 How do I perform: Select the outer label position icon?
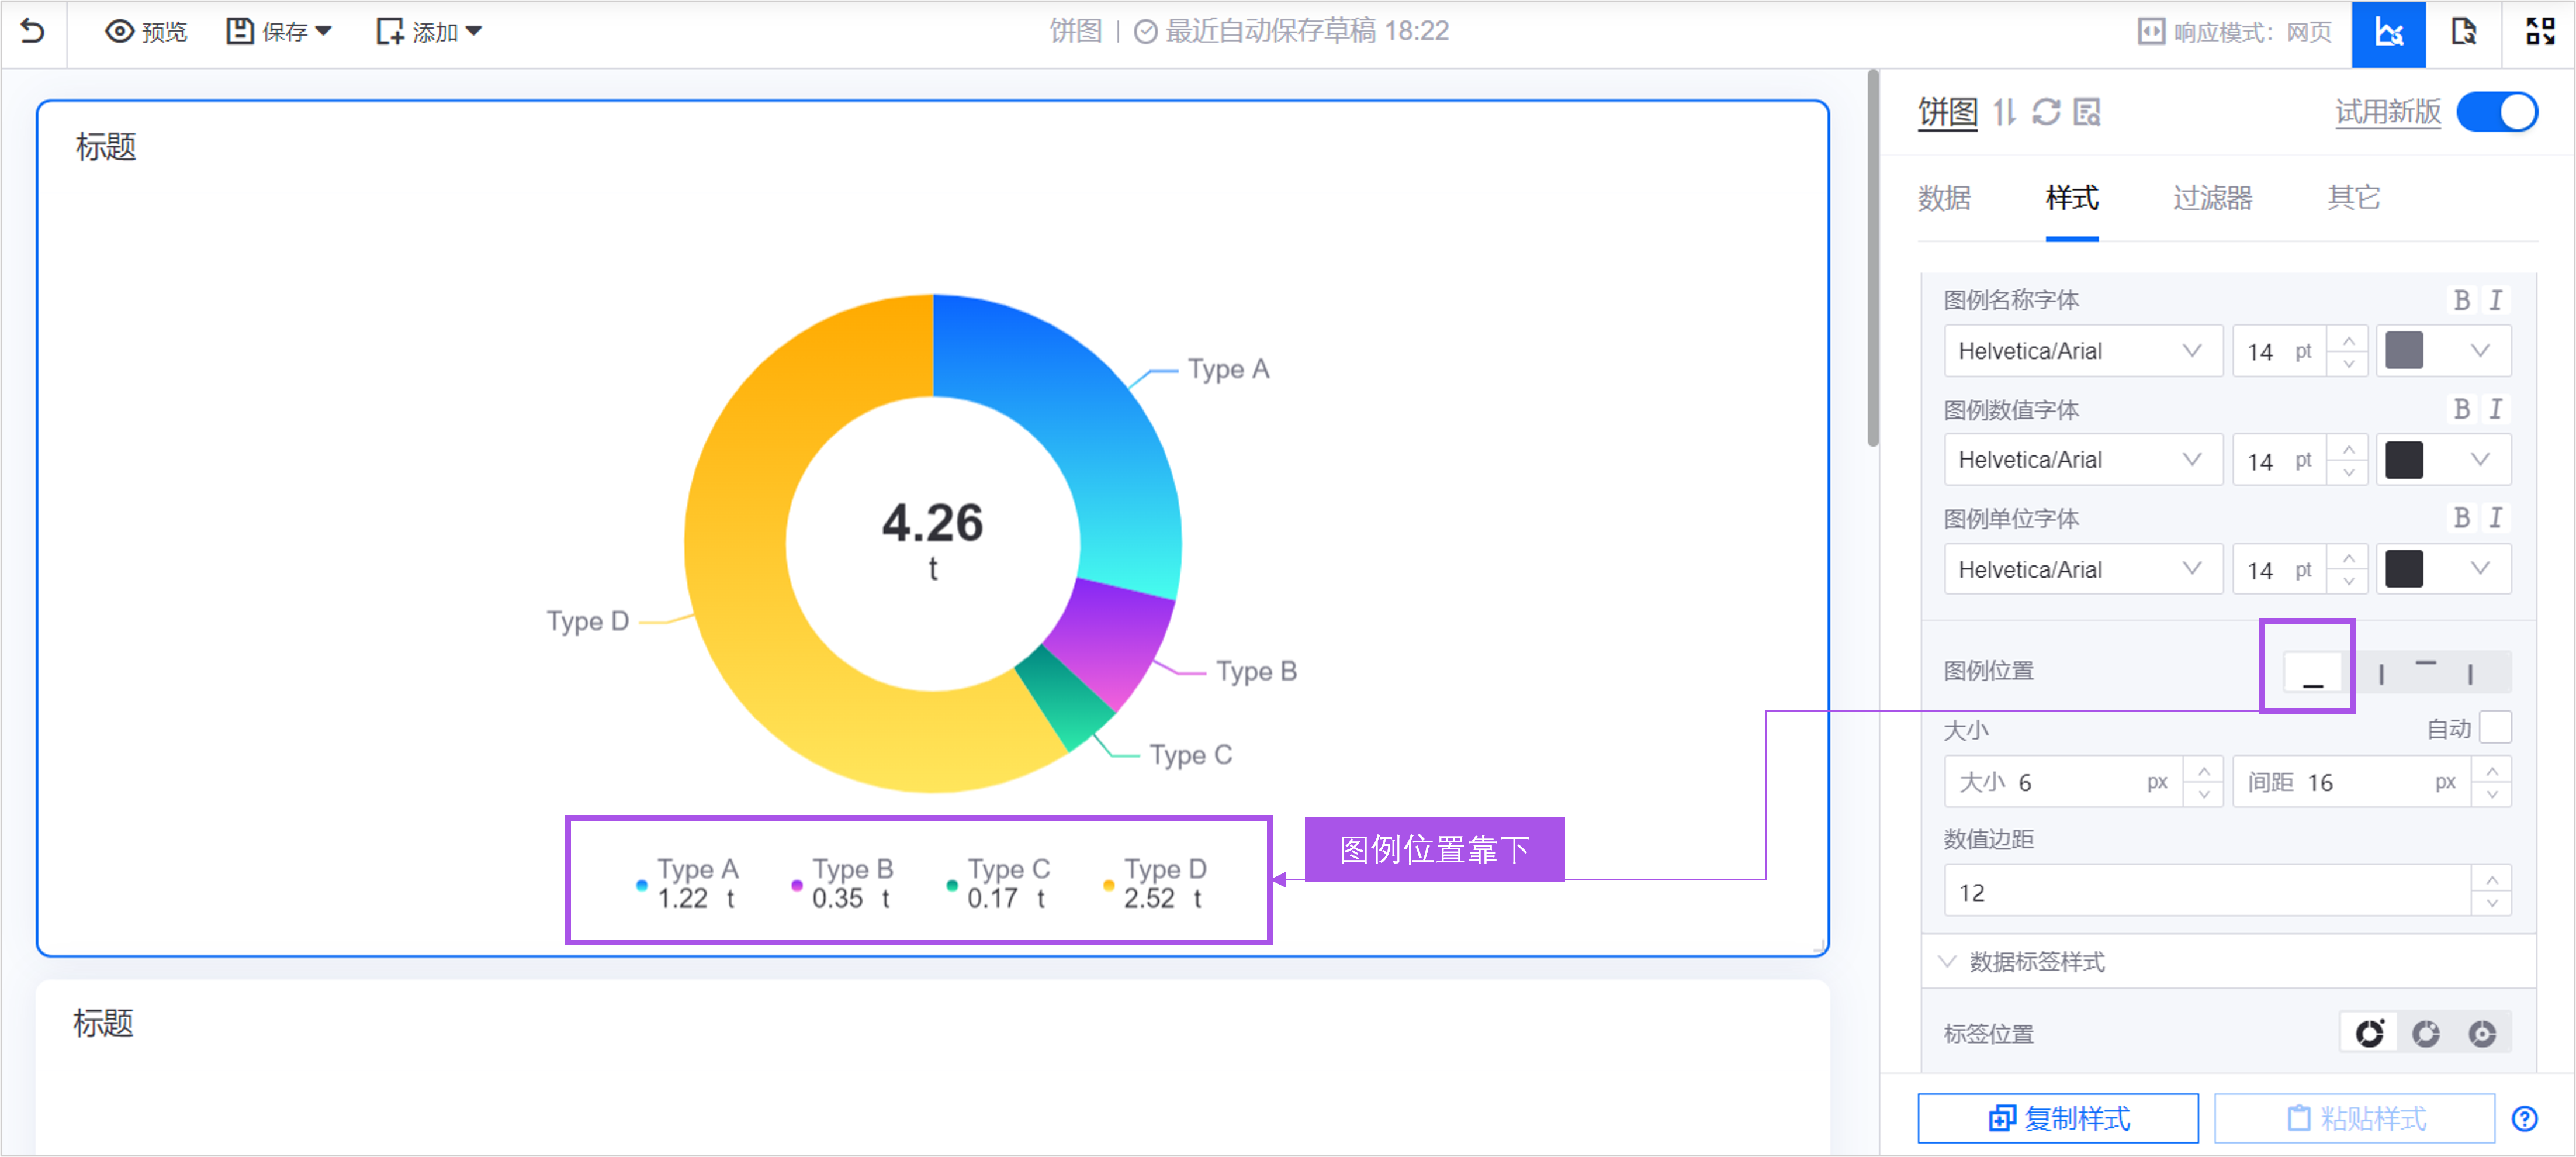(2369, 1033)
